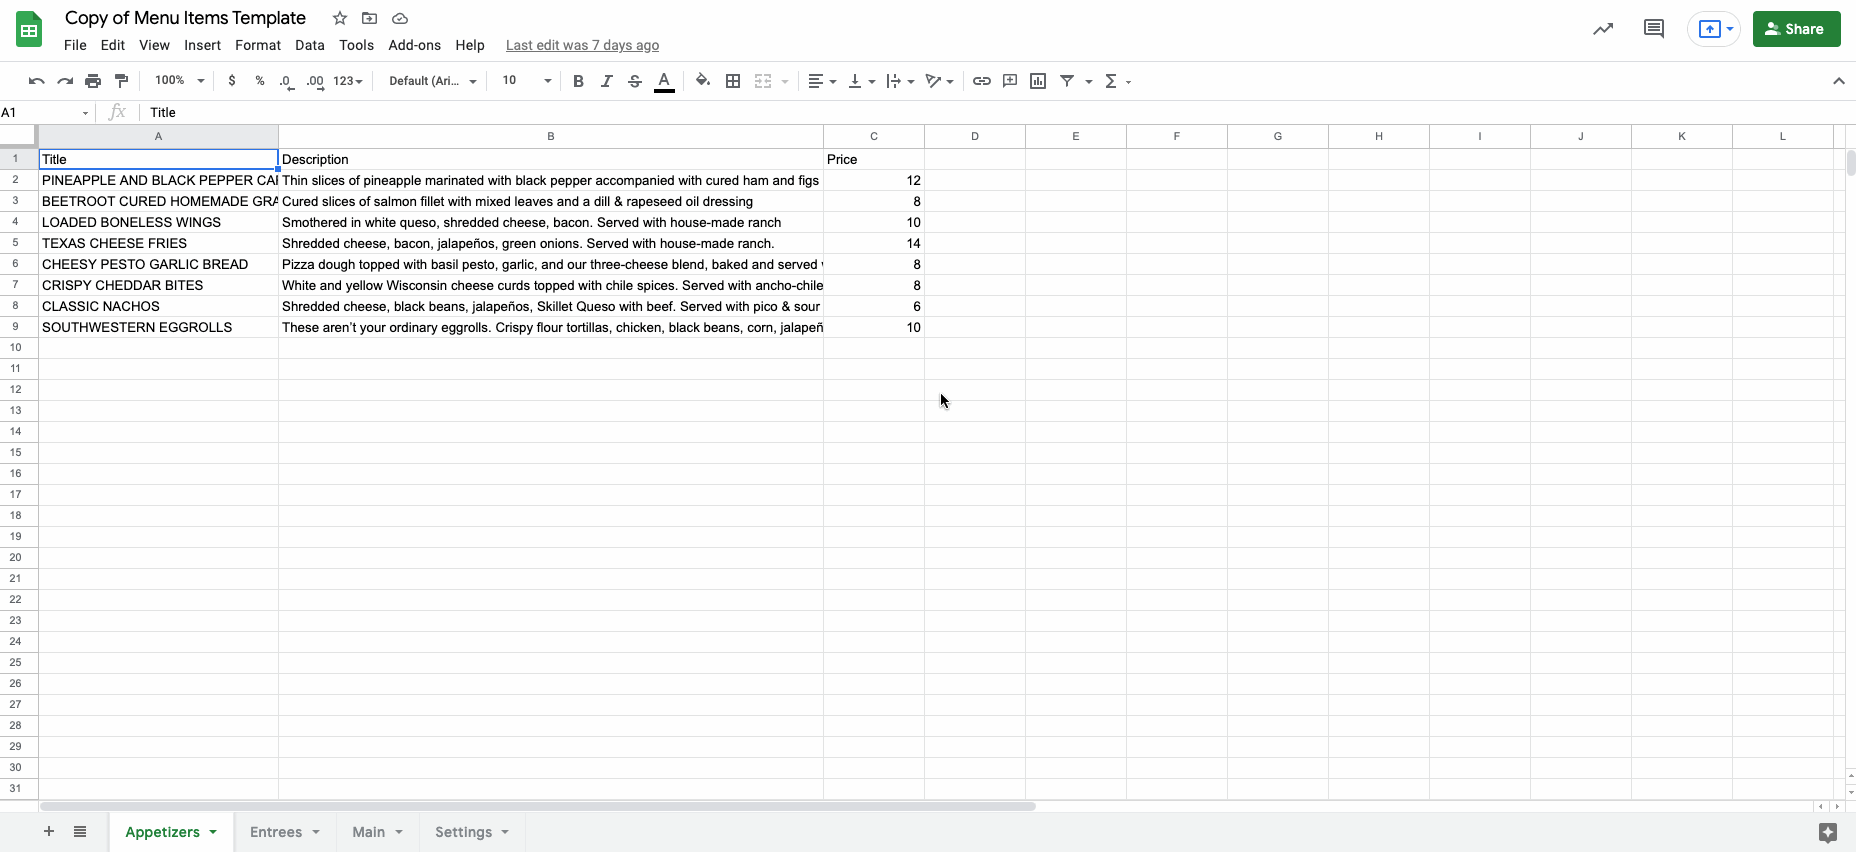
Task: Open the File menu
Action: 75,45
